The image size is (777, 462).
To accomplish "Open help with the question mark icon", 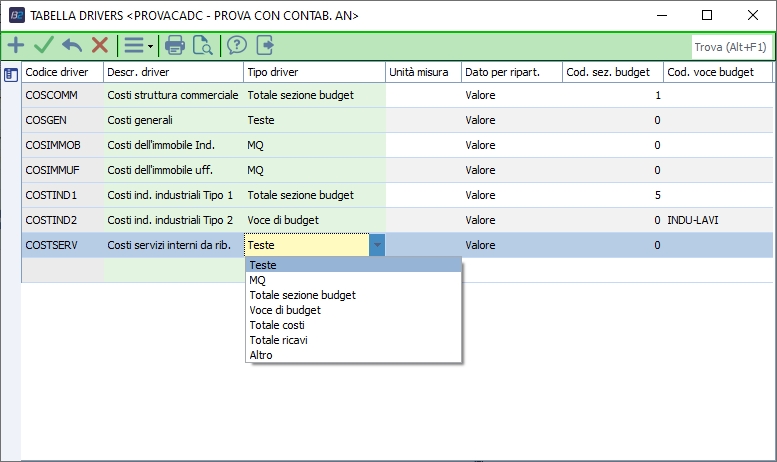I will pos(237,45).
